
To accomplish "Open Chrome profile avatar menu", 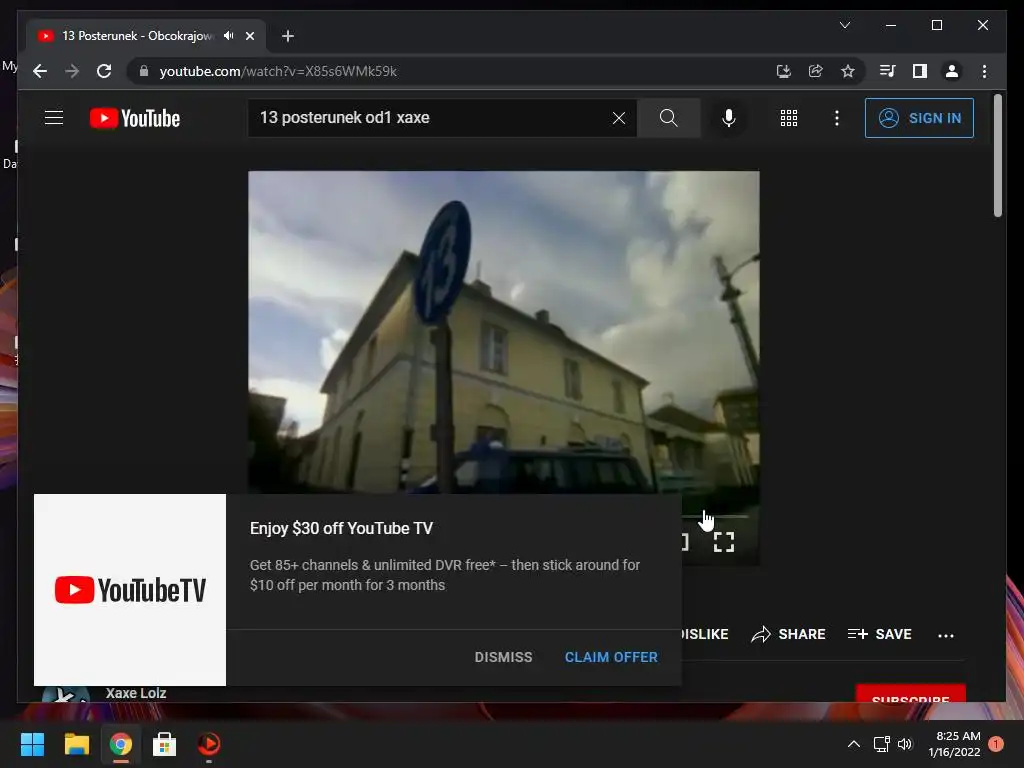I will pyautogui.click(x=952, y=71).
